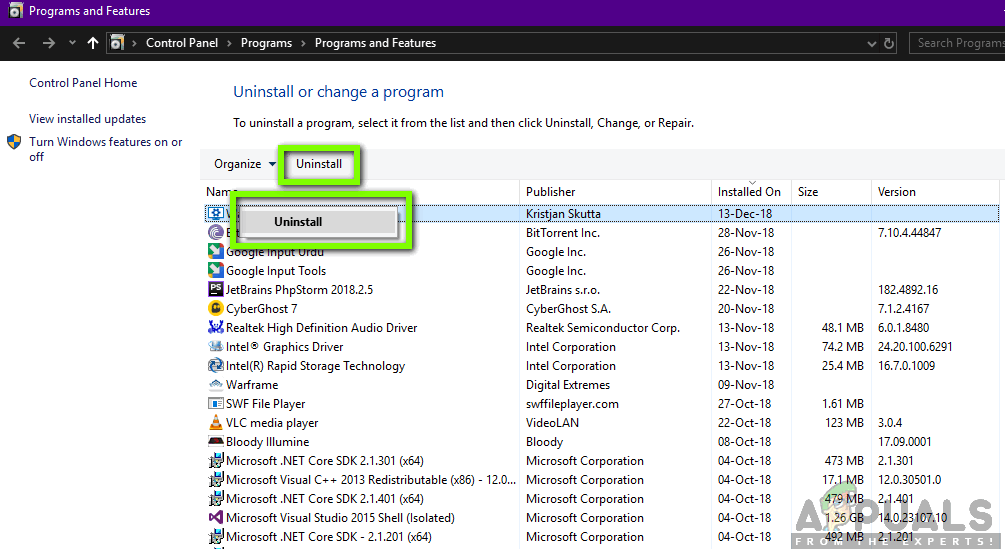Click the Windows features shield icon

pyautogui.click(x=14, y=142)
